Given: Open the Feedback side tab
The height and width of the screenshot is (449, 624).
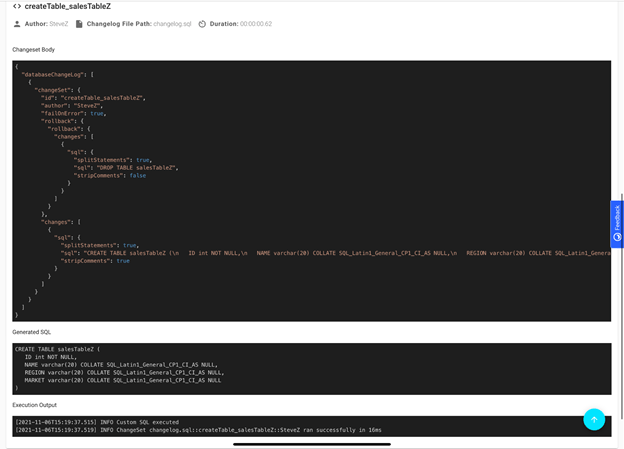Looking at the screenshot, I should 617,222.
